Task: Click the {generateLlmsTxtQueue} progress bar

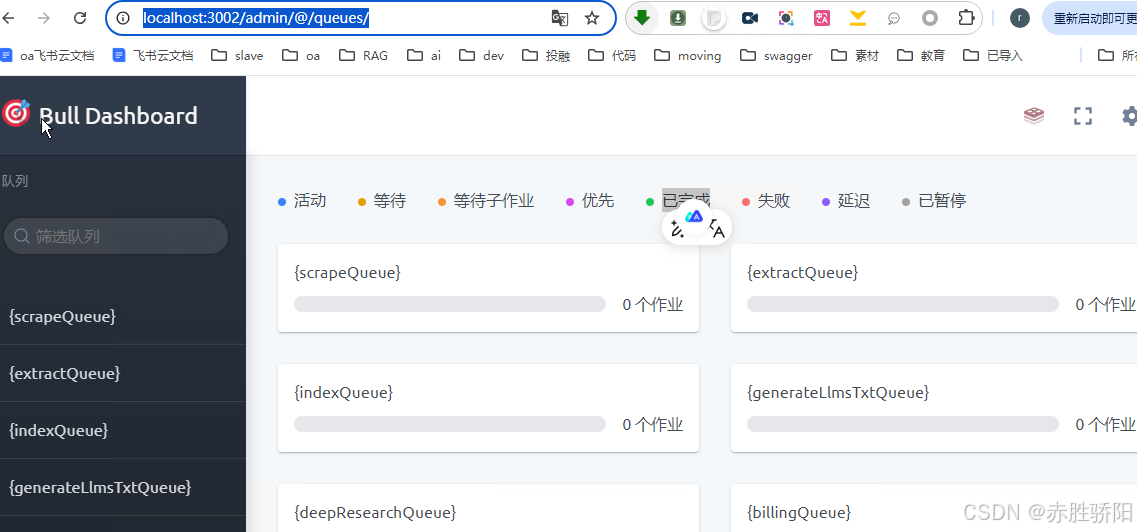Action: (x=903, y=424)
